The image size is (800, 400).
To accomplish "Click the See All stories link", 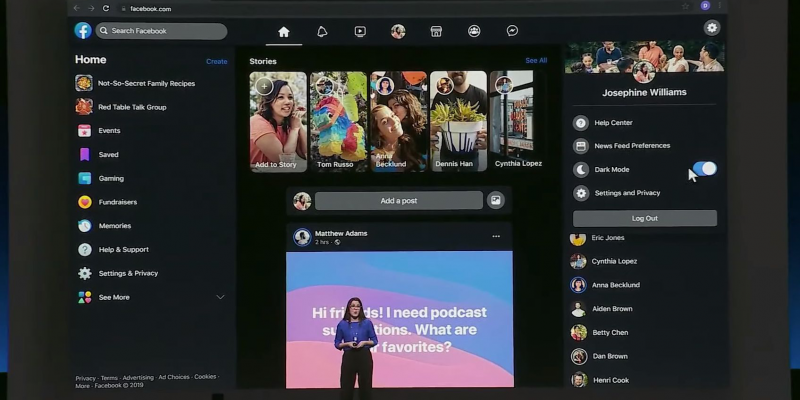I will click(536, 61).
